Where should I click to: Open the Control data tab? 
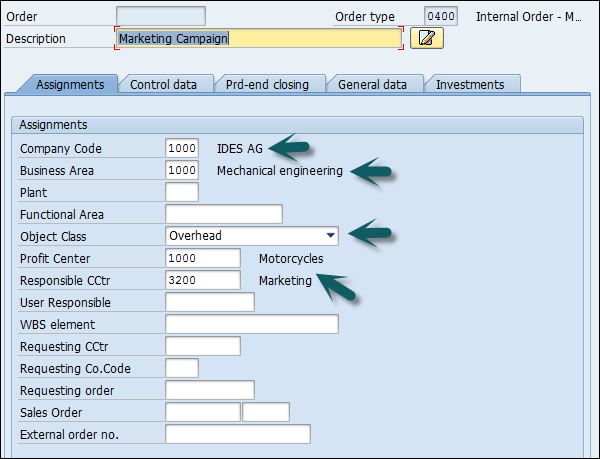[x=163, y=85]
